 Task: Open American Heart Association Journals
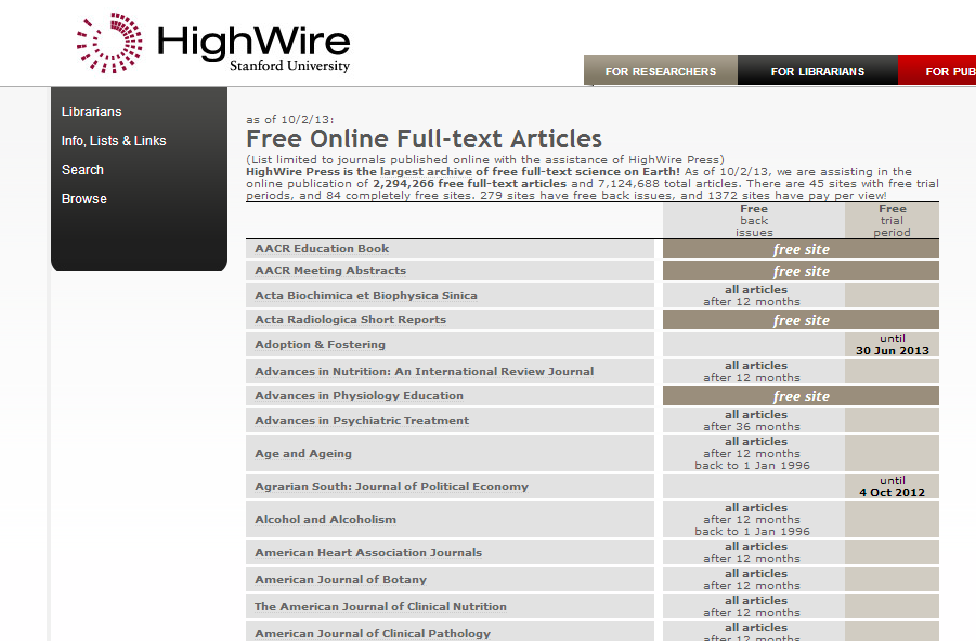(x=368, y=553)
